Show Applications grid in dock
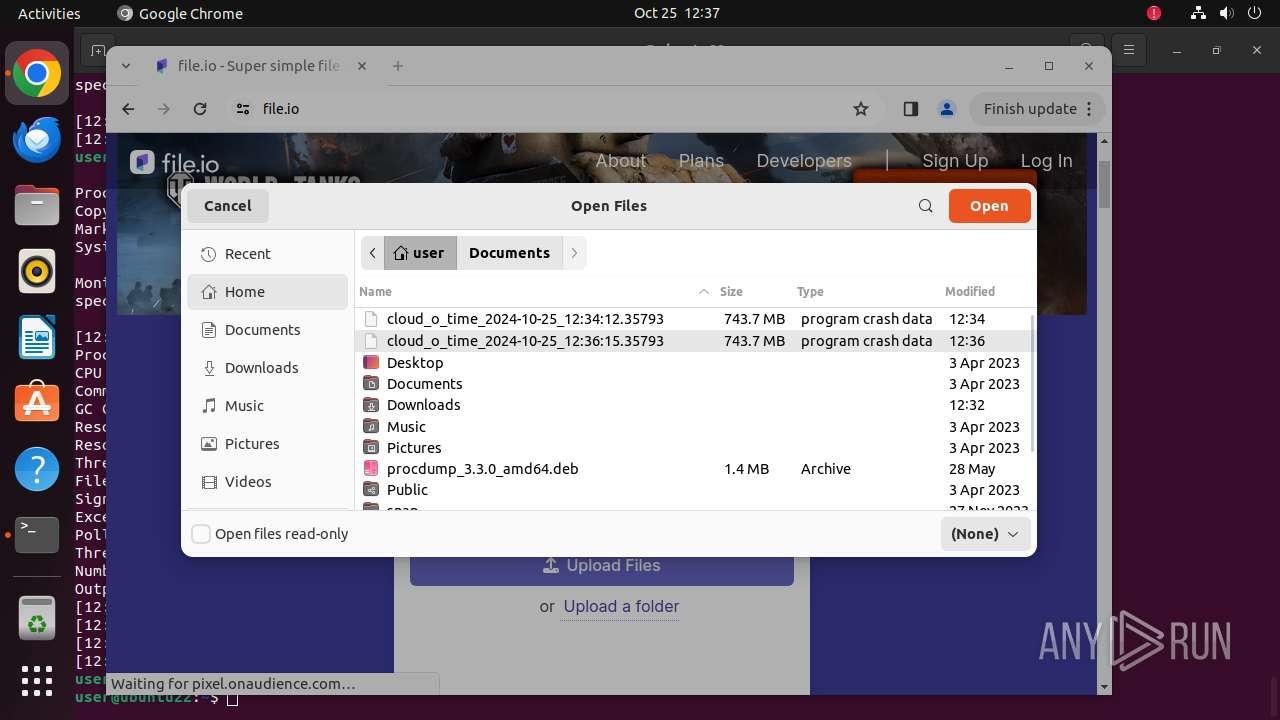Image resolution: width=1280 pixels, height=720 pixels. tap(37, 681)
